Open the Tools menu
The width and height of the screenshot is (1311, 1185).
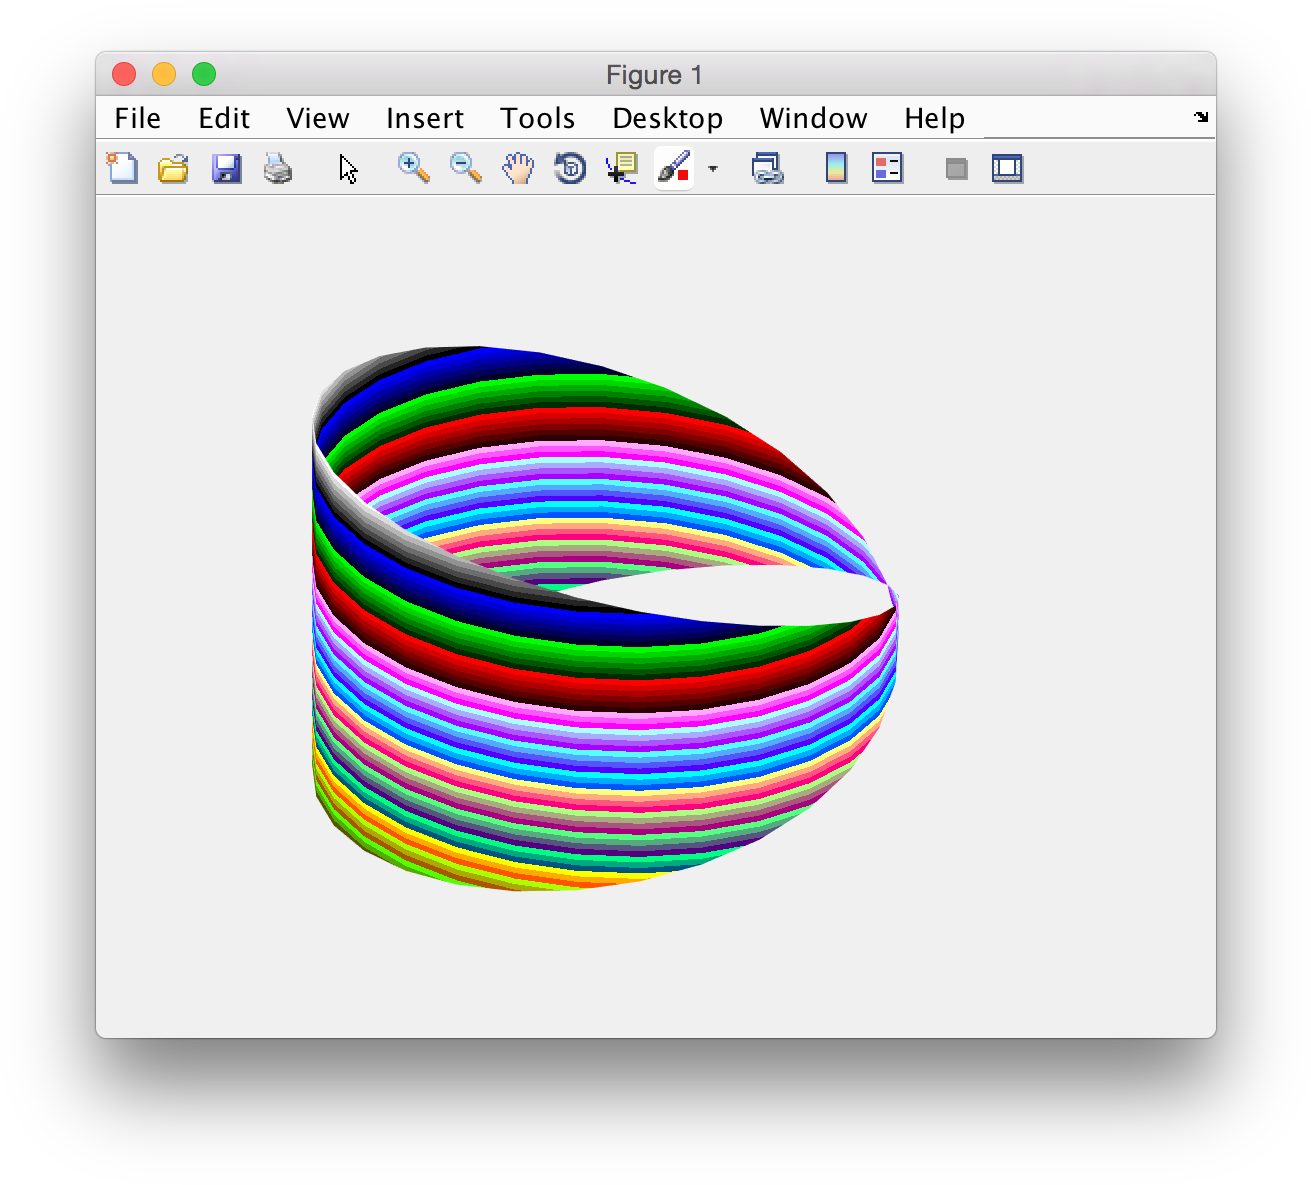(537, 118)
